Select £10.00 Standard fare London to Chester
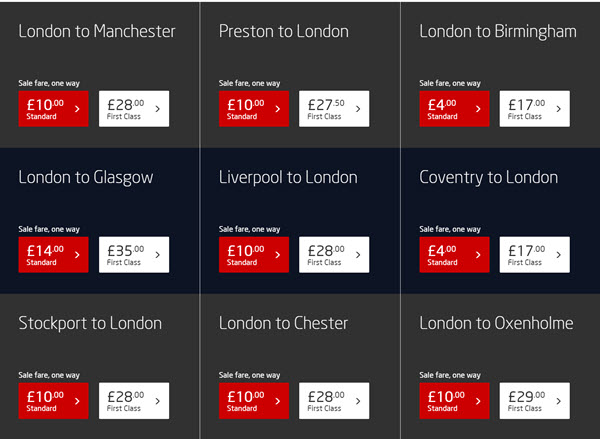This screenshot has height=439, width=600. (254, 401)
